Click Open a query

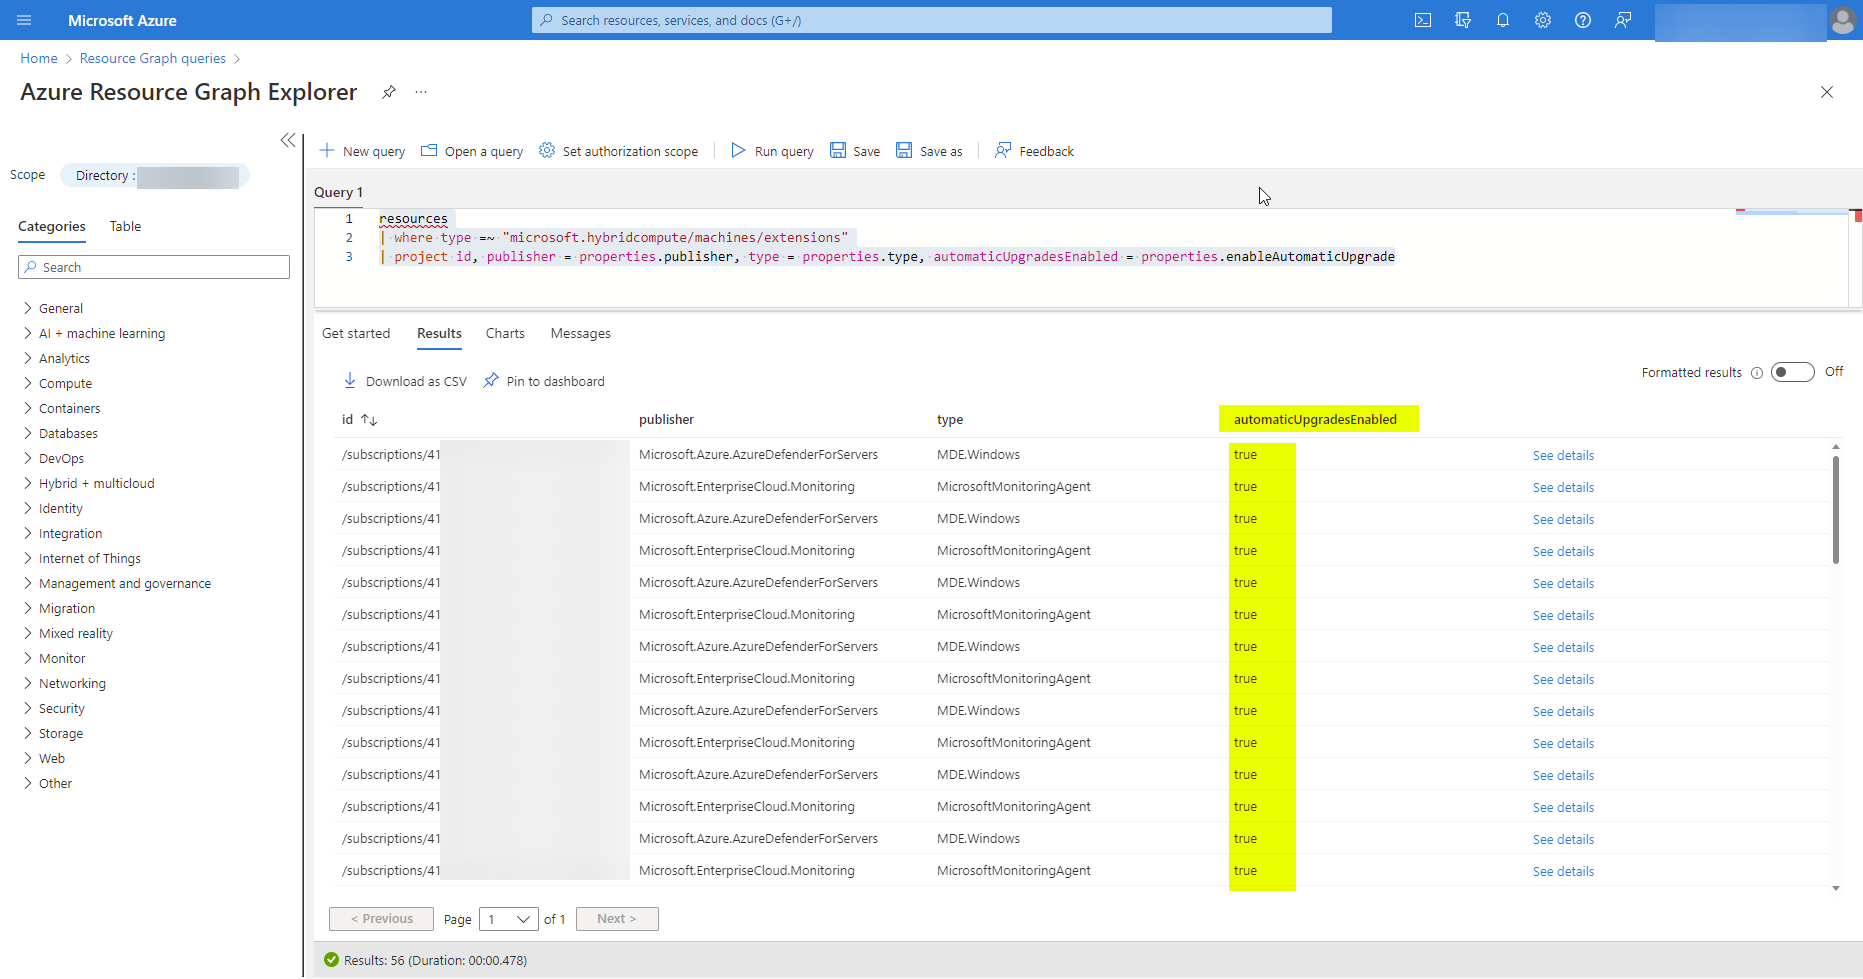point(472,151)
